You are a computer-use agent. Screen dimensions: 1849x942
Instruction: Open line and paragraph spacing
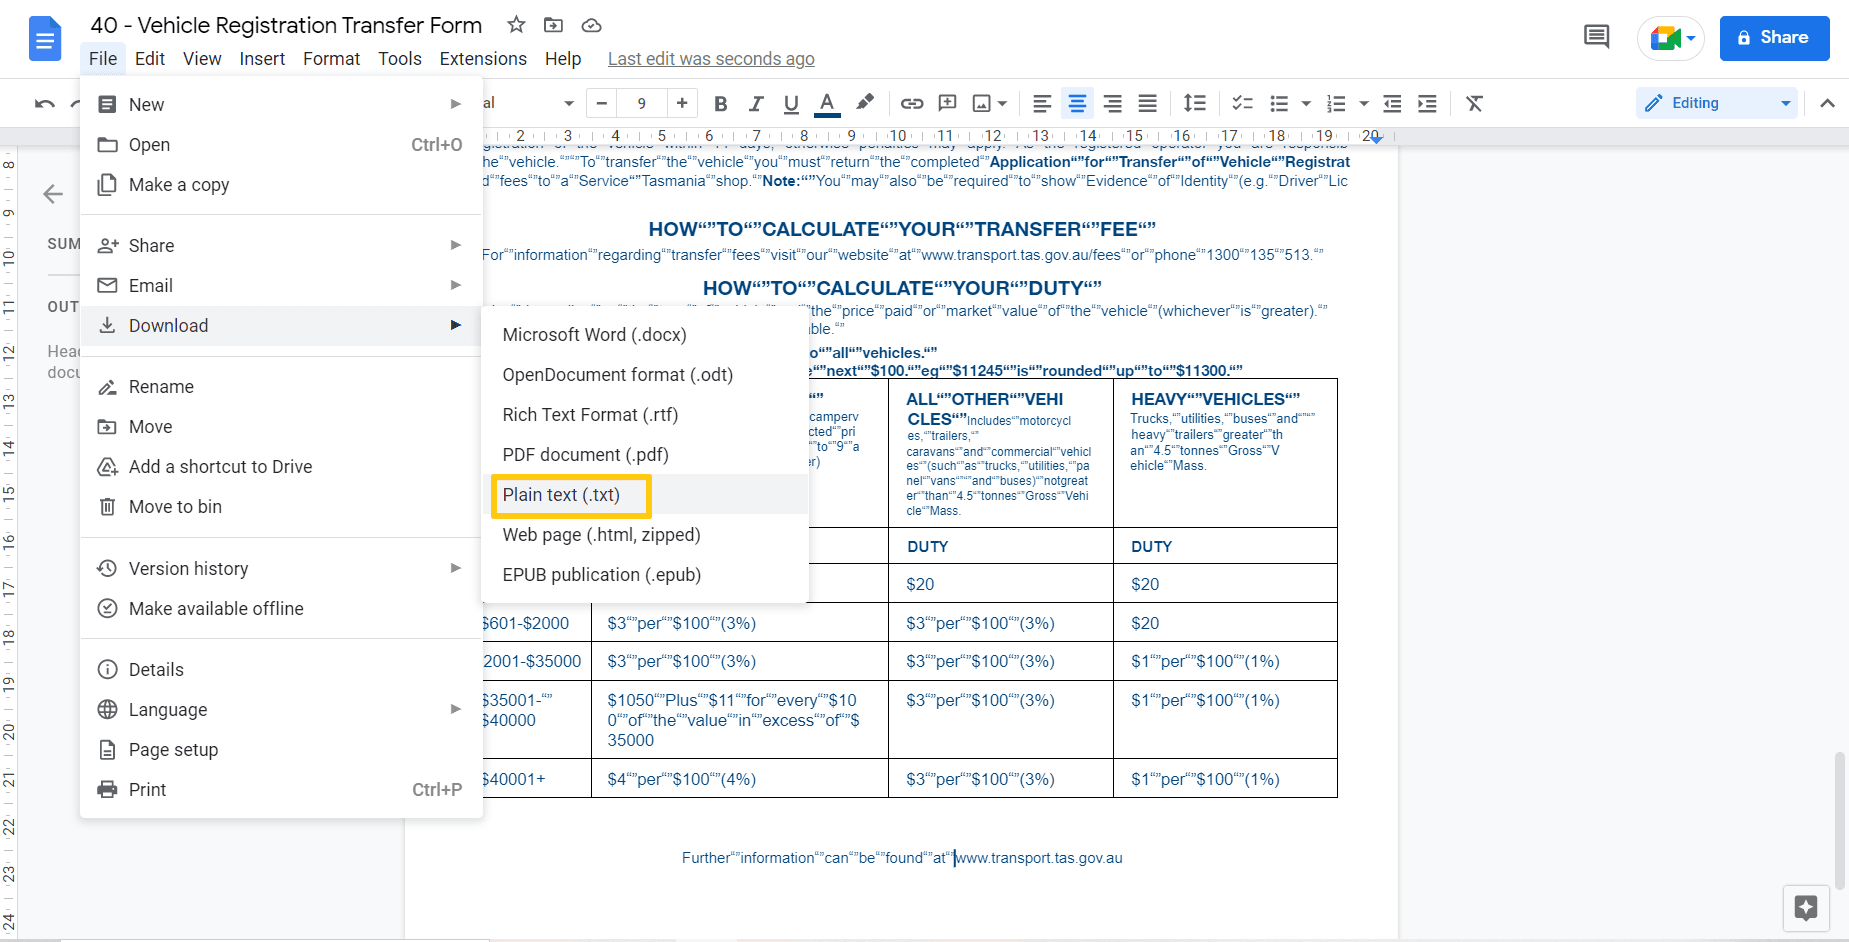coord(1195,103)
